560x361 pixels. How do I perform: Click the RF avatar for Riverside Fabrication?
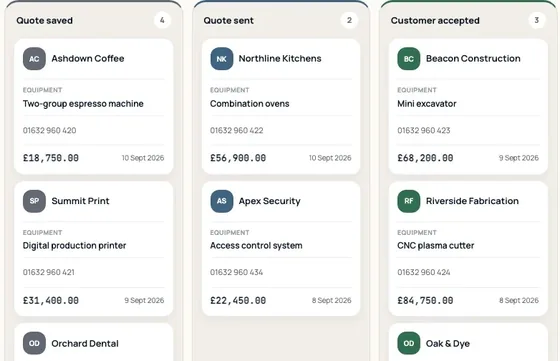coord(409,201)
